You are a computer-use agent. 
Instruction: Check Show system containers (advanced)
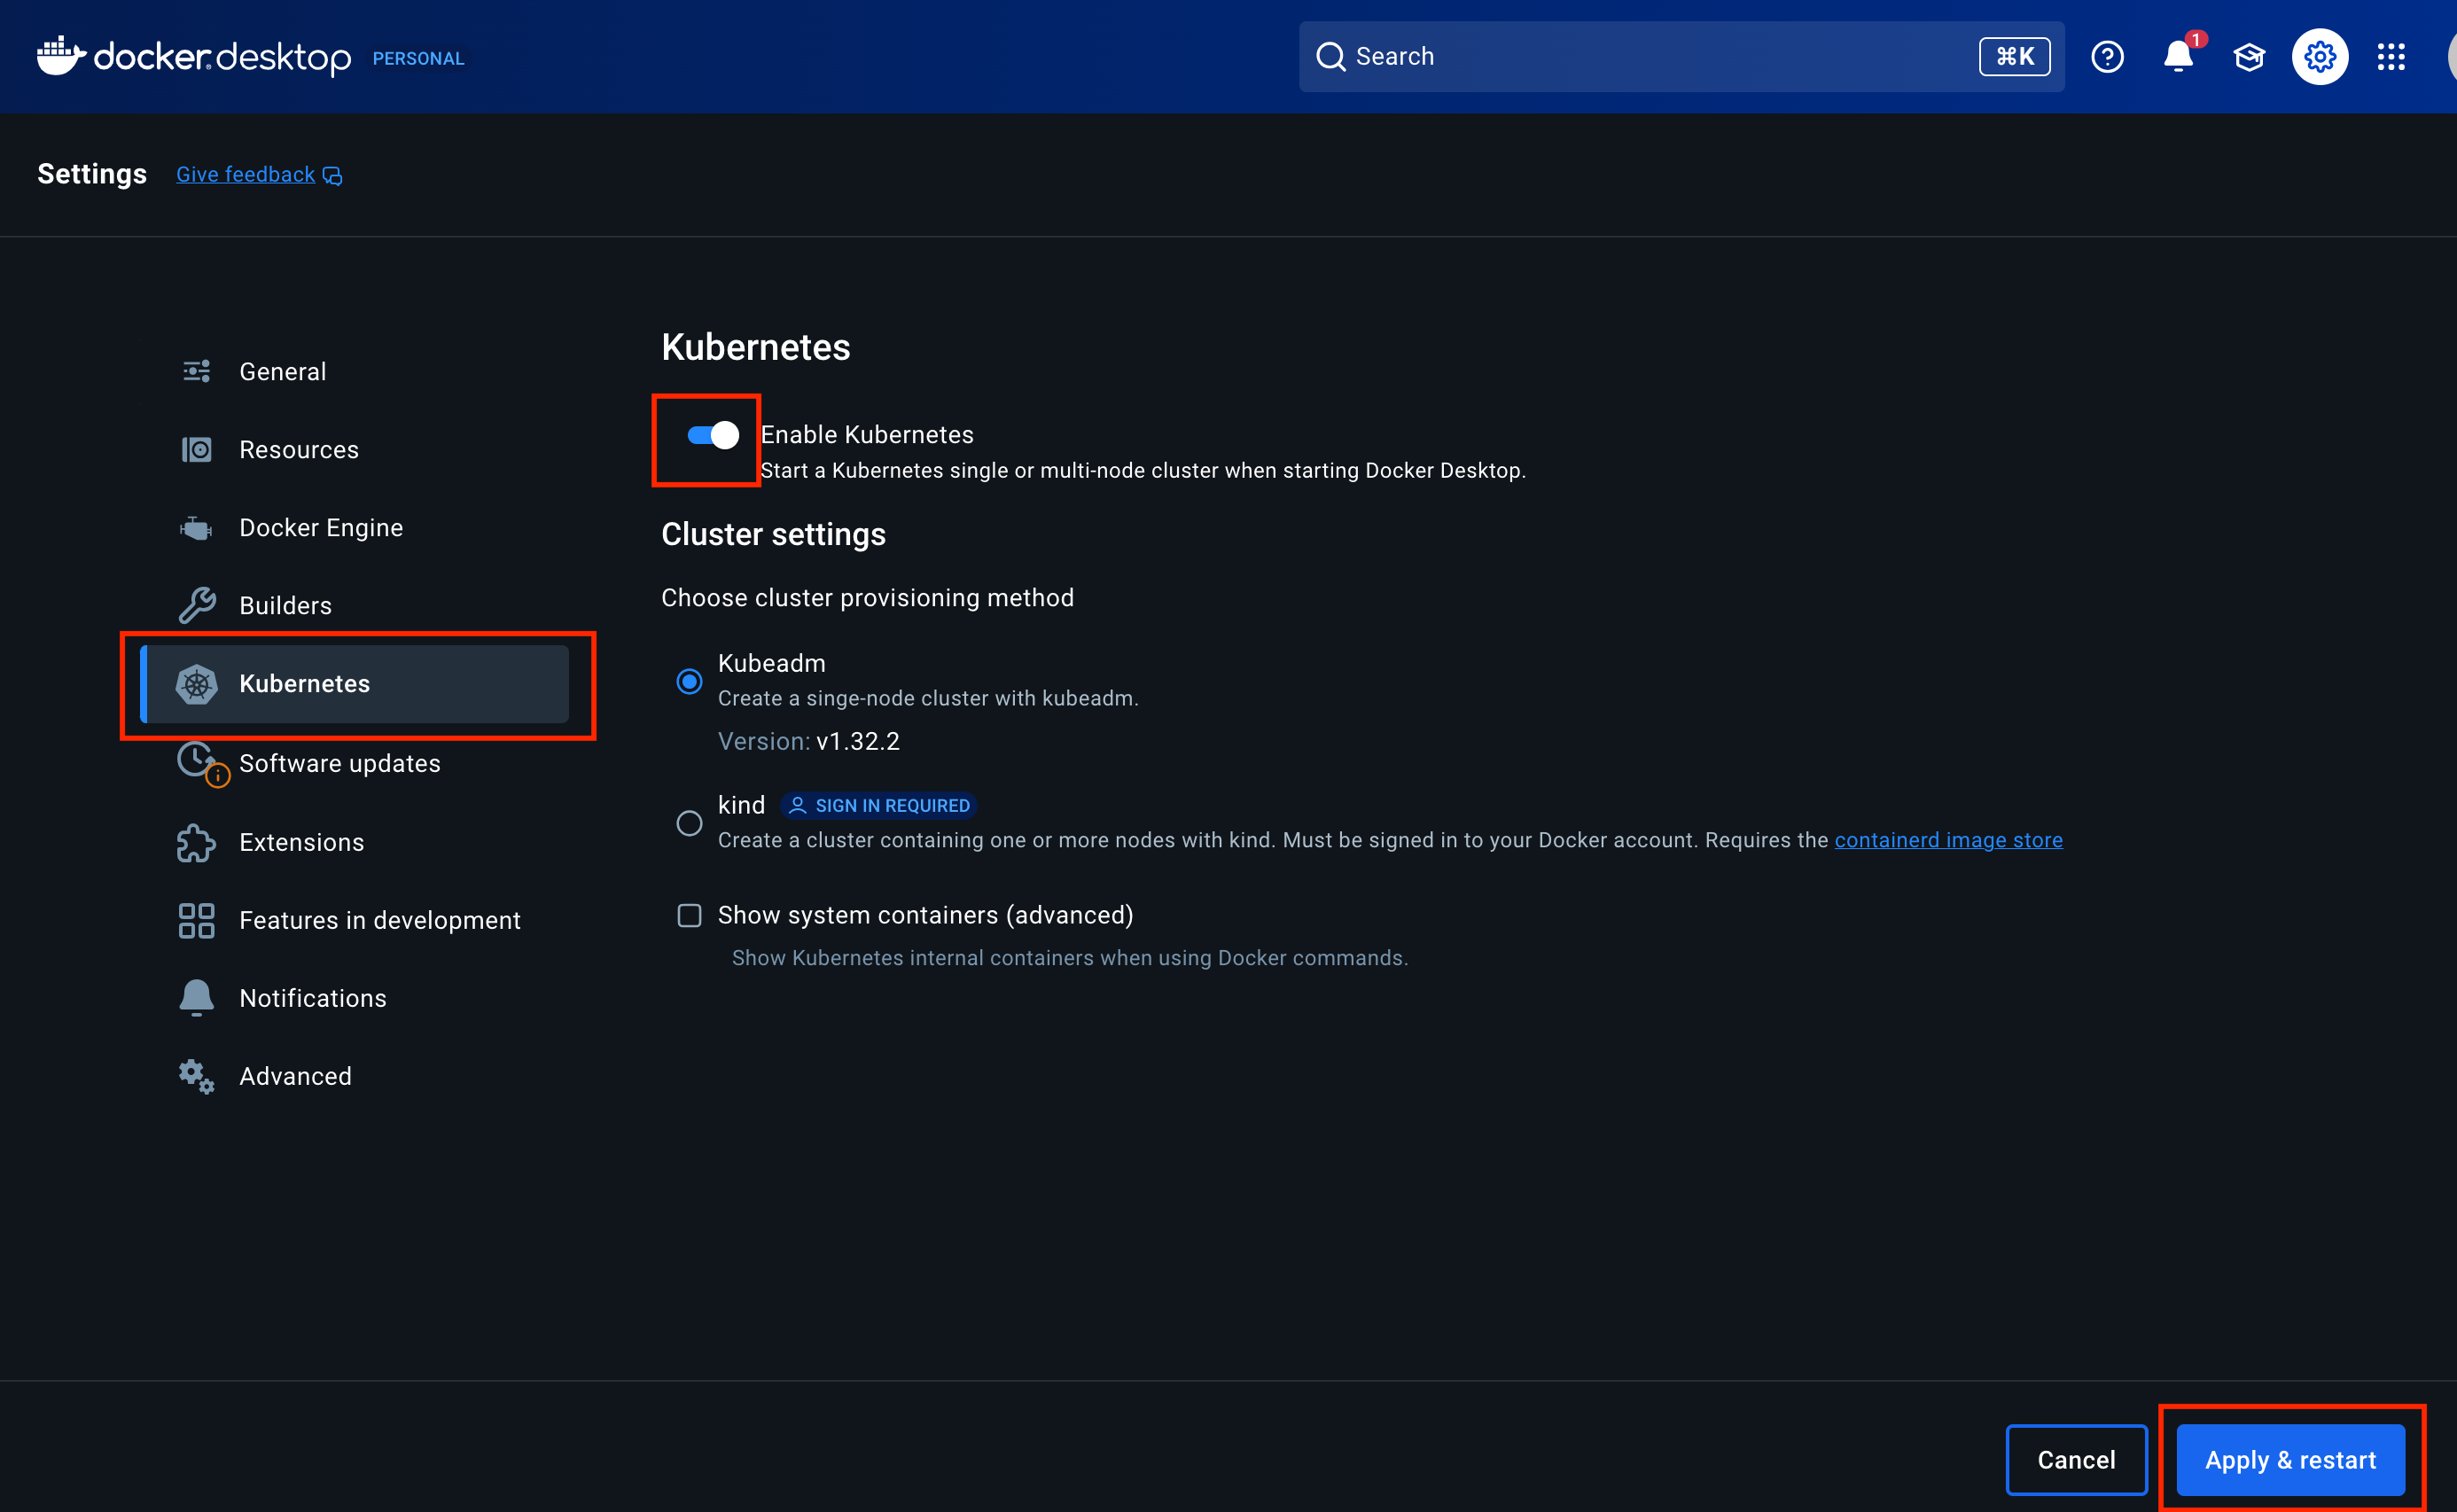point(689,916)
